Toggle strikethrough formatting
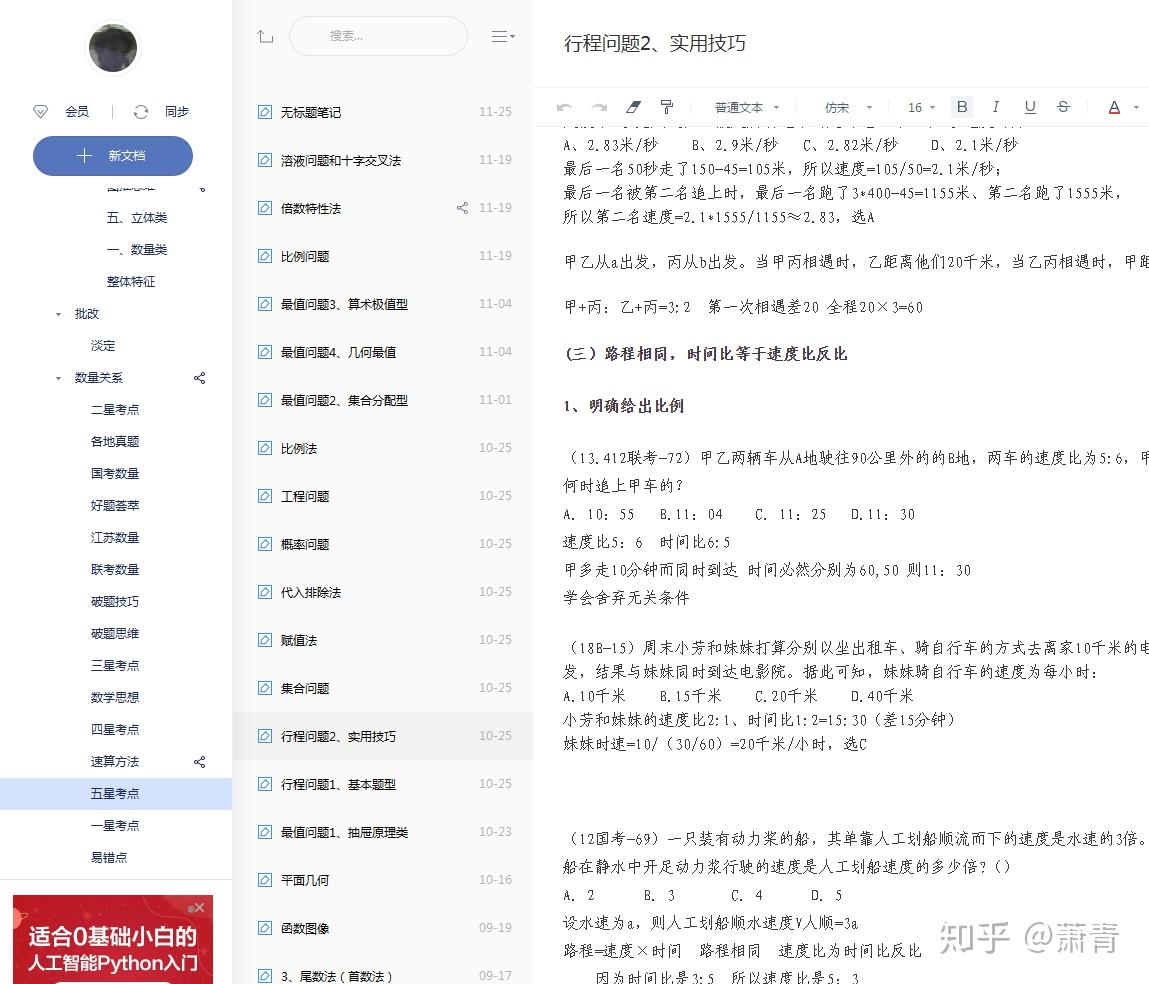 coord(1063,107)
